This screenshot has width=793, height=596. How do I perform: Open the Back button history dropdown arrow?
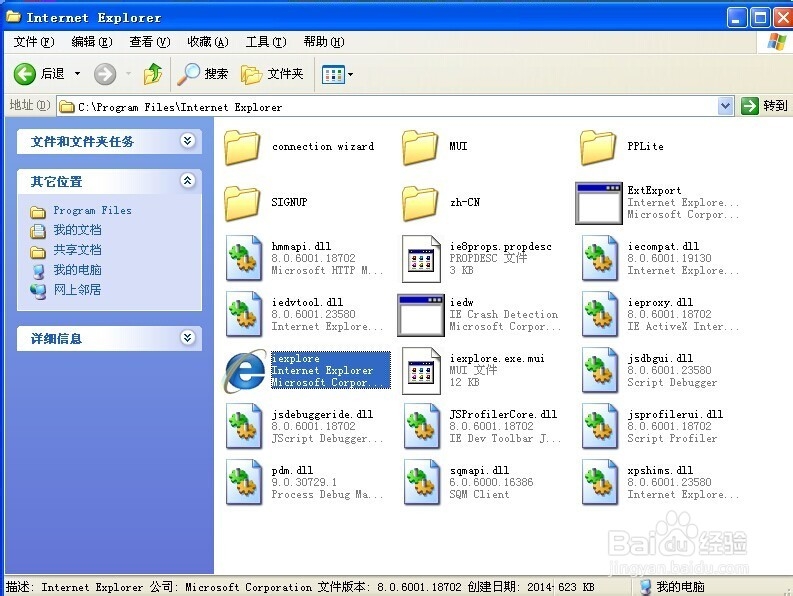77,74
